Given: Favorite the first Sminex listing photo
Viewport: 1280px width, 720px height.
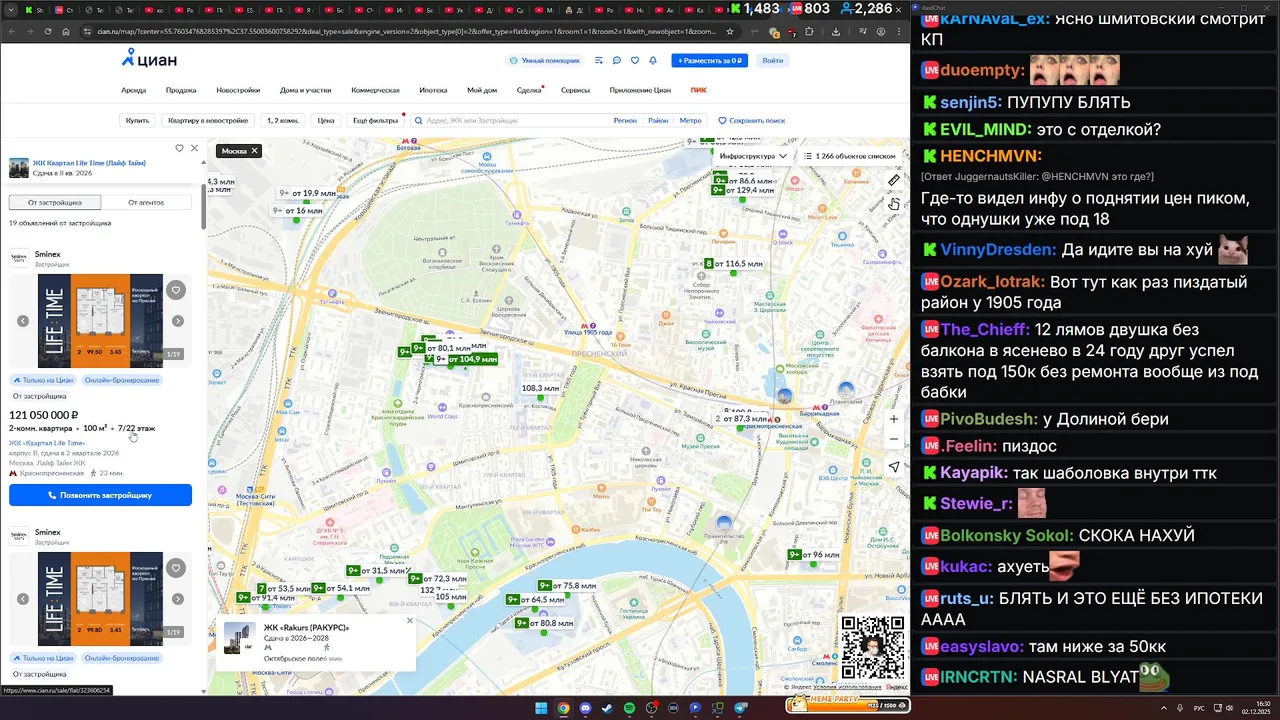Looking at the screenshot, I should [176, 290].
